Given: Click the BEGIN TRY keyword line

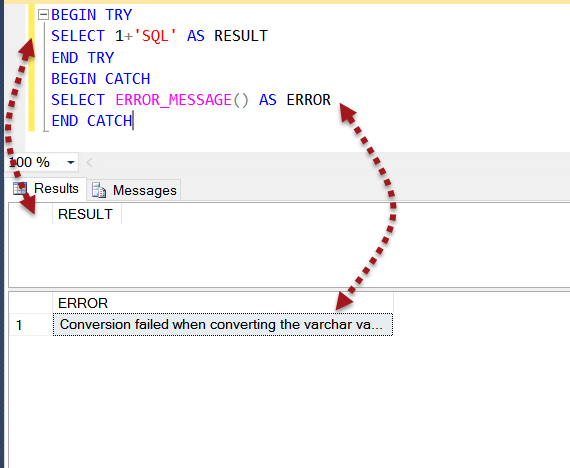Looking at the screenshot, I should tap(92, 15).
